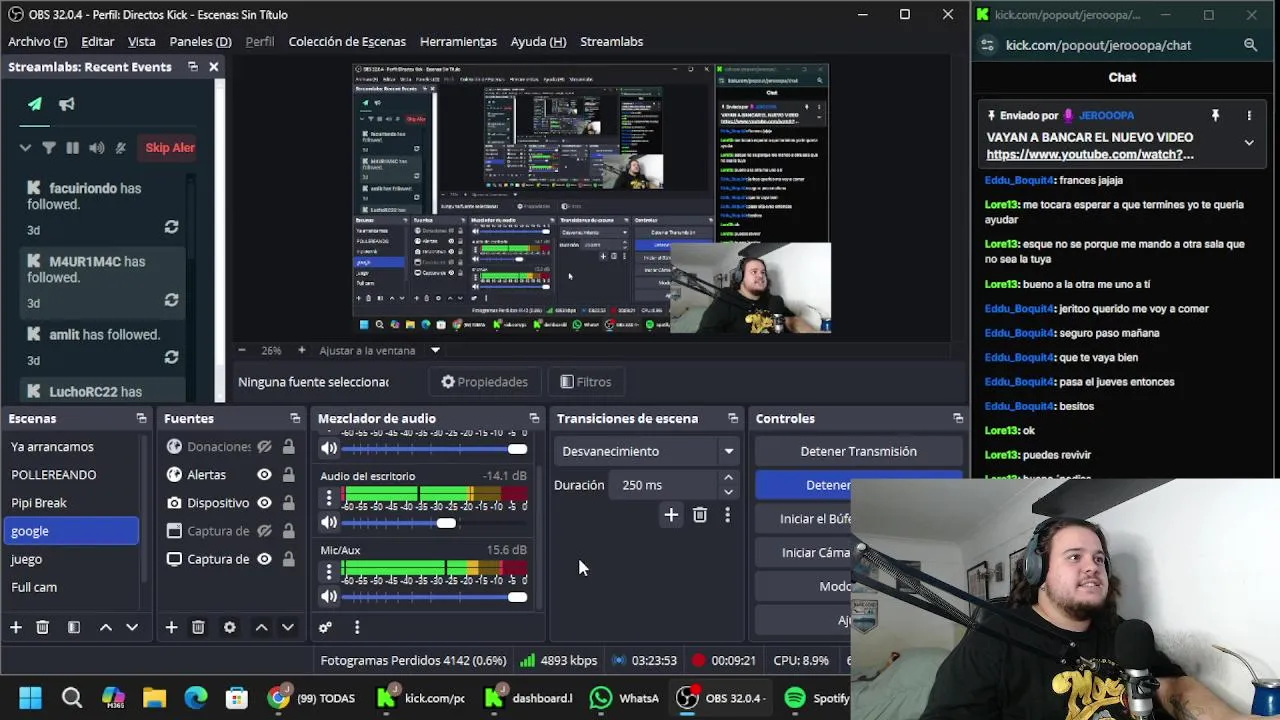Search in the Kick chat window
This screenshot has height=720, width=1280.
pyautogui.click(x=1250, y=45)
